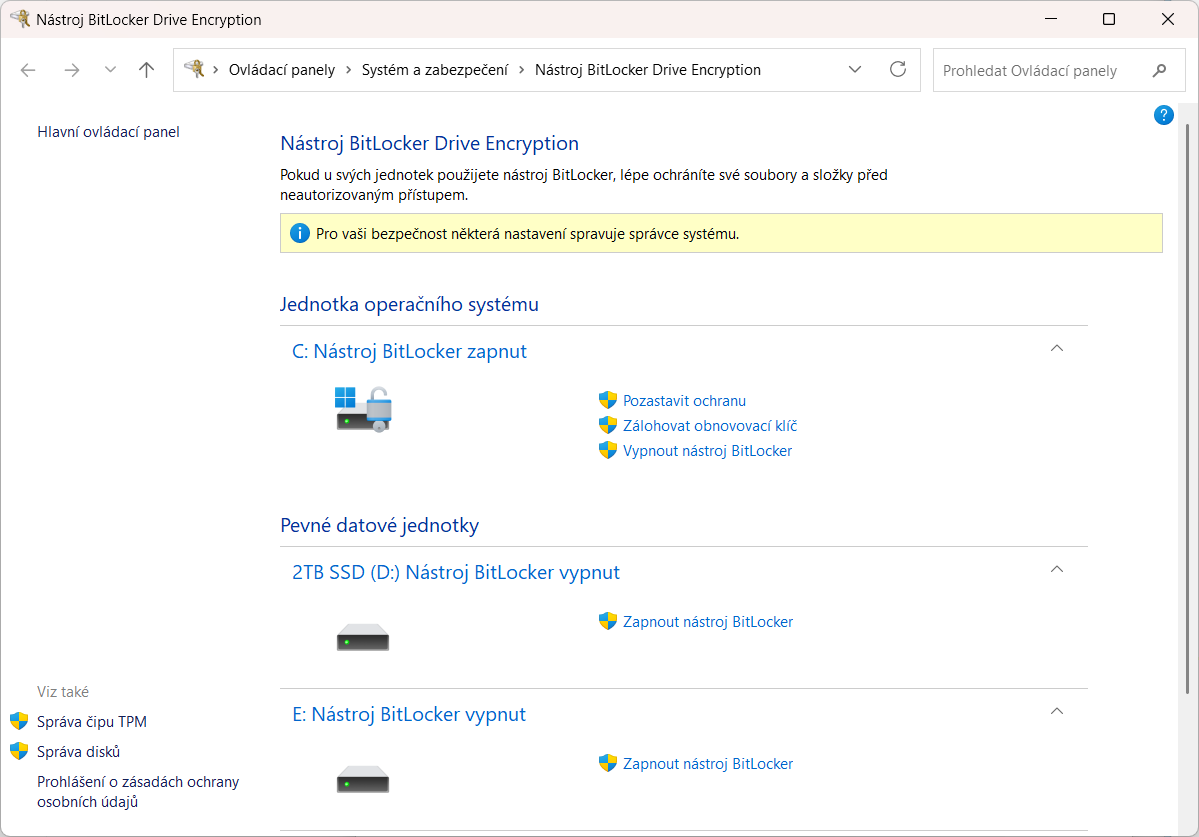1199x837 pixels.
Task: Open Správa čipu TPM link
Action: click(x=92, y=722)
